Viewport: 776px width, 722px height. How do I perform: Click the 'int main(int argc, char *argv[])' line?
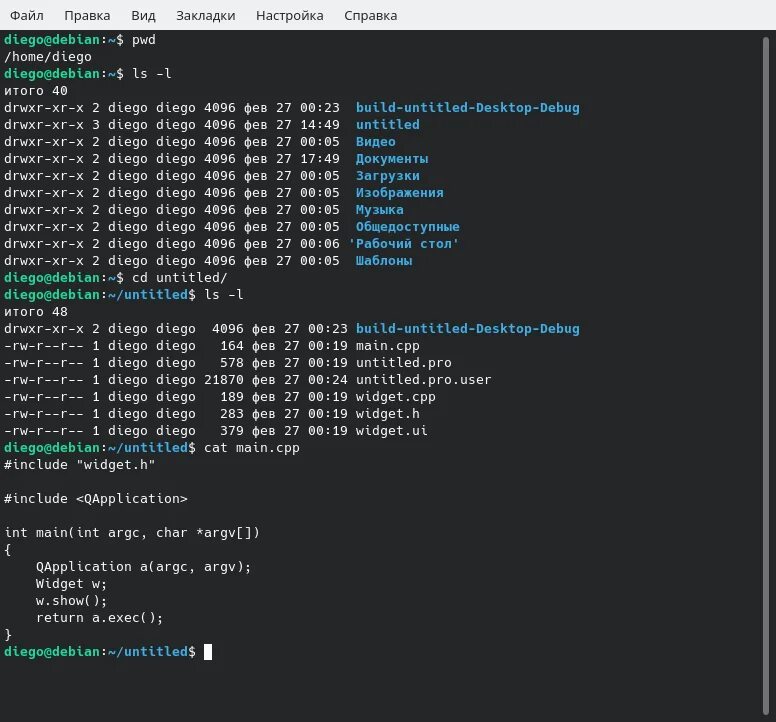tap(132, 532)
